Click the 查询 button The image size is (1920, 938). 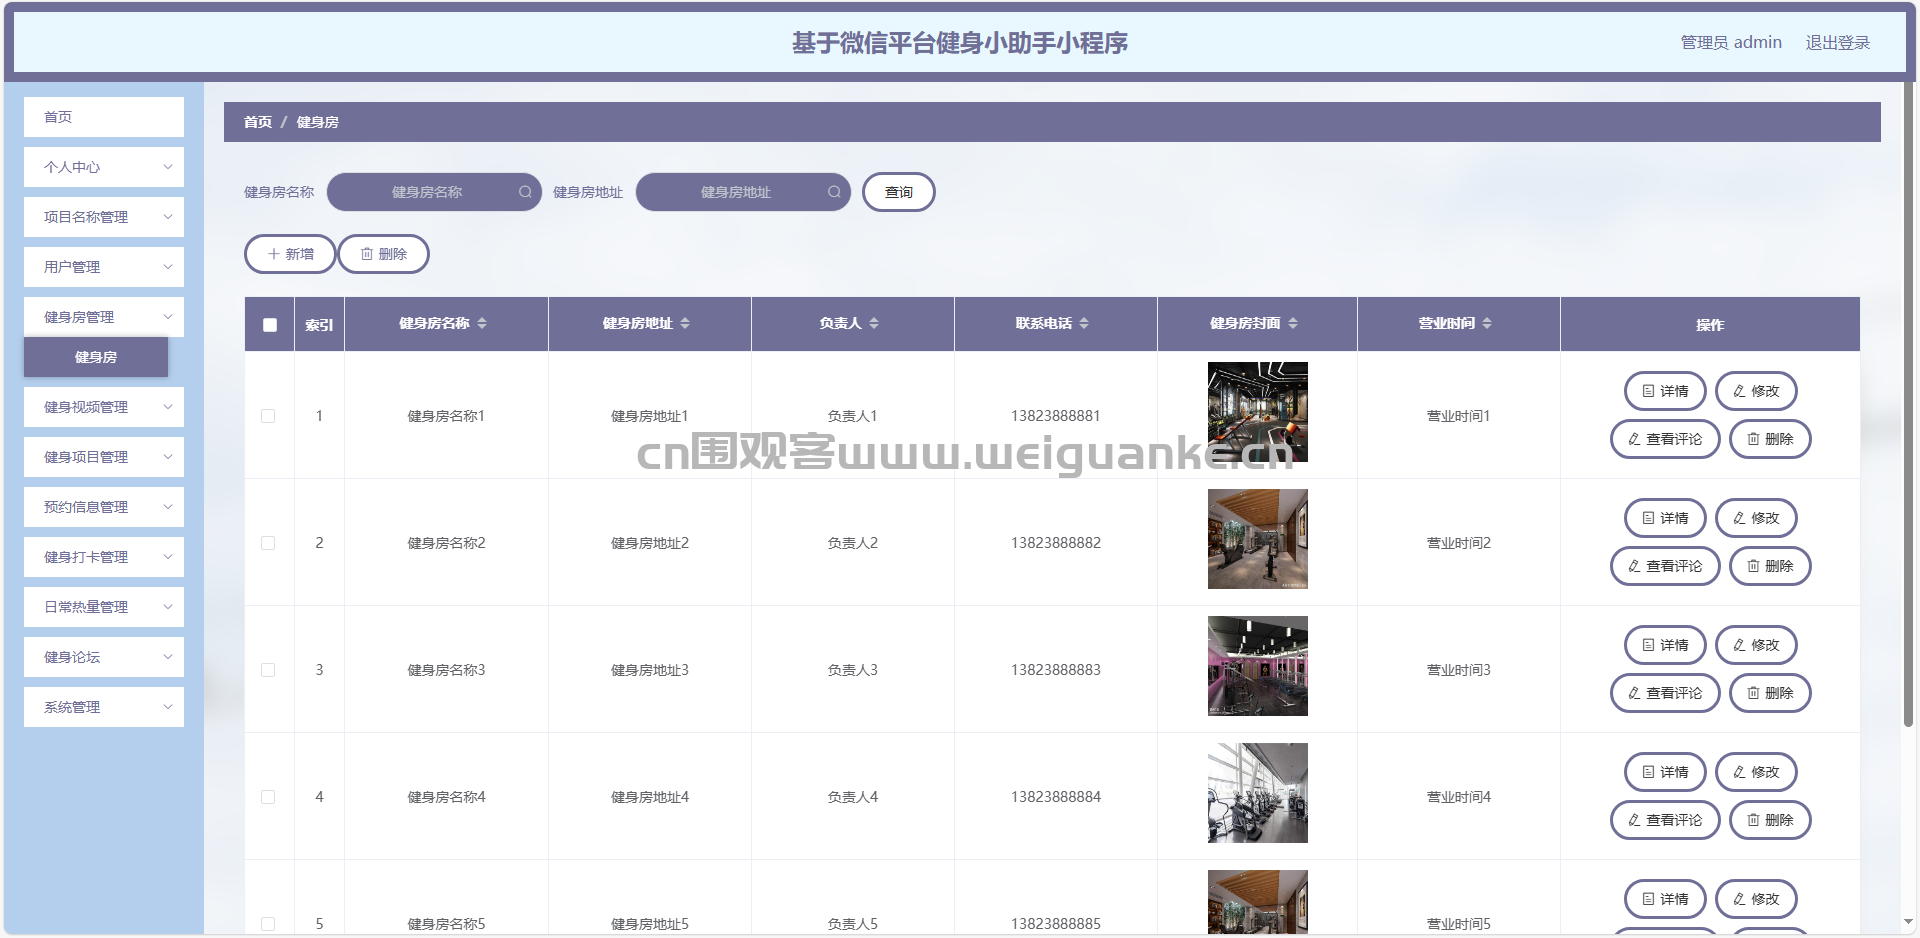(898, 192)
